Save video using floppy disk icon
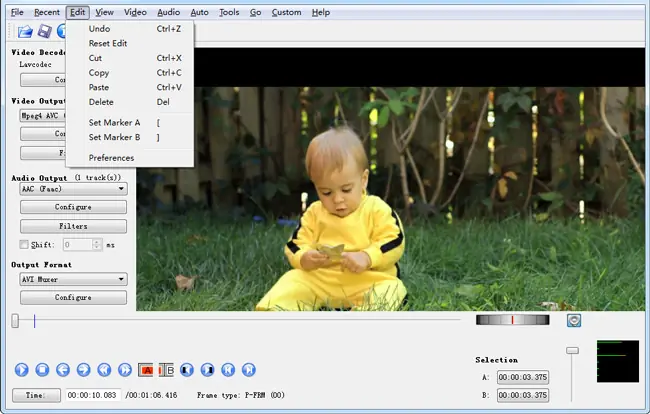Viewport: 650px width, 414px height. pos(44,31)
